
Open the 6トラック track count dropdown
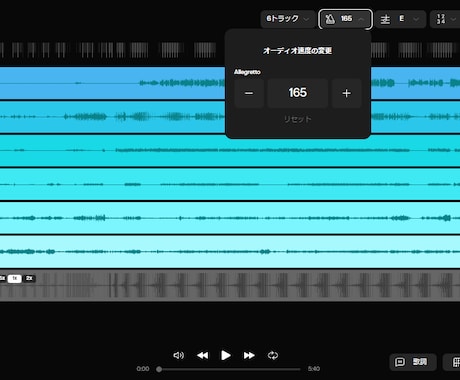click(288, 19)
